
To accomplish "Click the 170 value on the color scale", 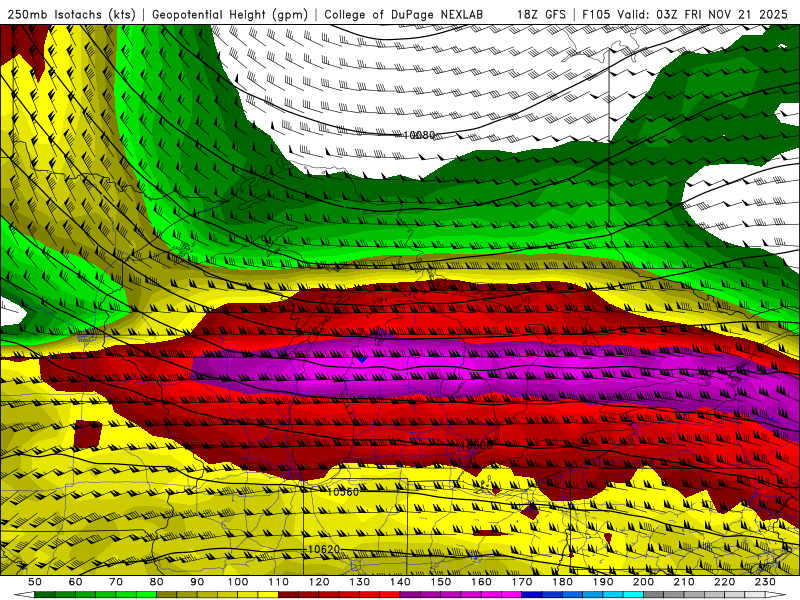I will tap(521, 582).
